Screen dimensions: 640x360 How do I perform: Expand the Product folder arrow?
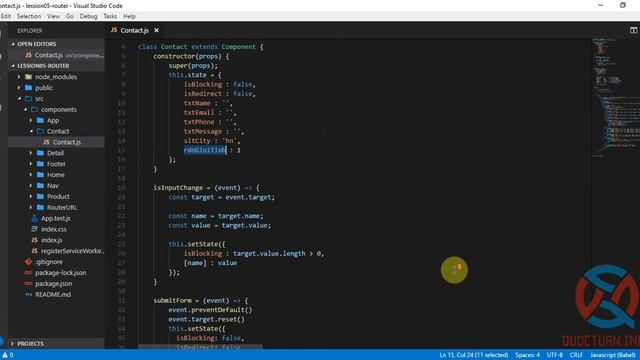pos(31,196)
